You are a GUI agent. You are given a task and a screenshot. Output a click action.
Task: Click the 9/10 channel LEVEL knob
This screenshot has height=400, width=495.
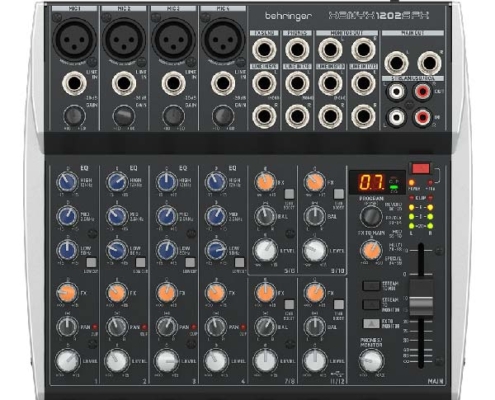(315, 251)
